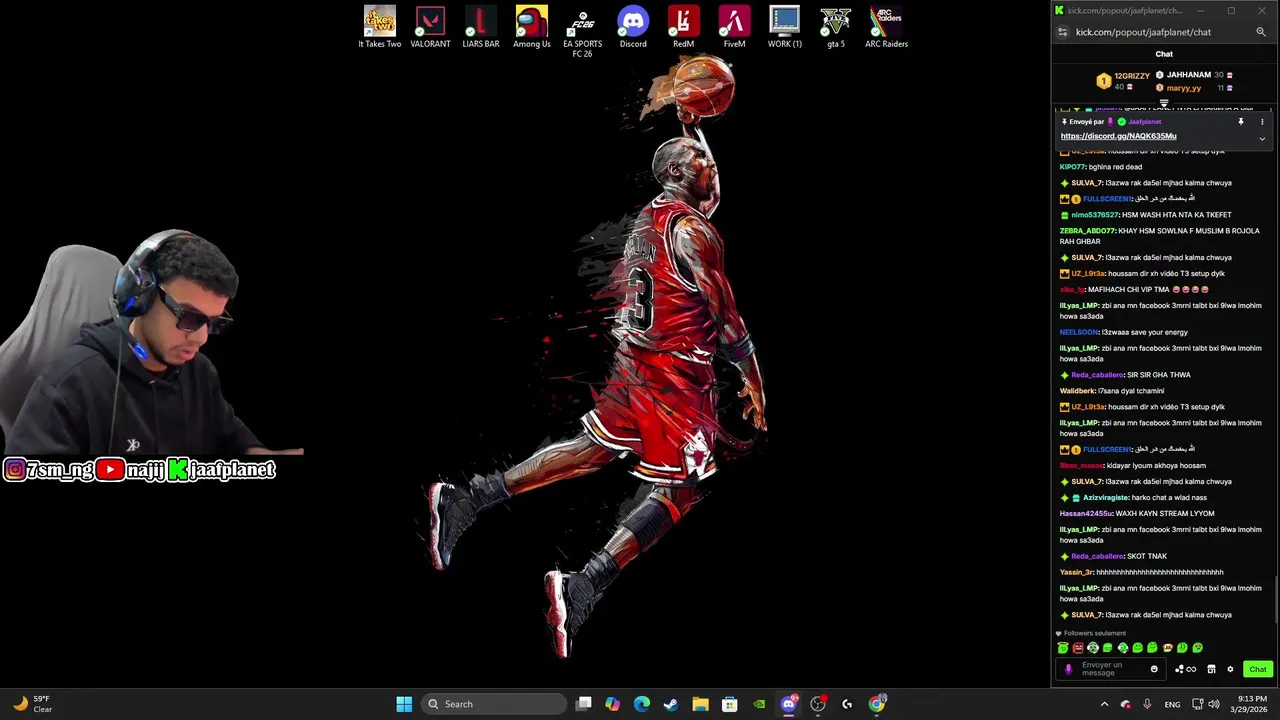1280x720 pixels.
Task: Open the EA SPORTS FC 26 shortcut
Action: 582,32
